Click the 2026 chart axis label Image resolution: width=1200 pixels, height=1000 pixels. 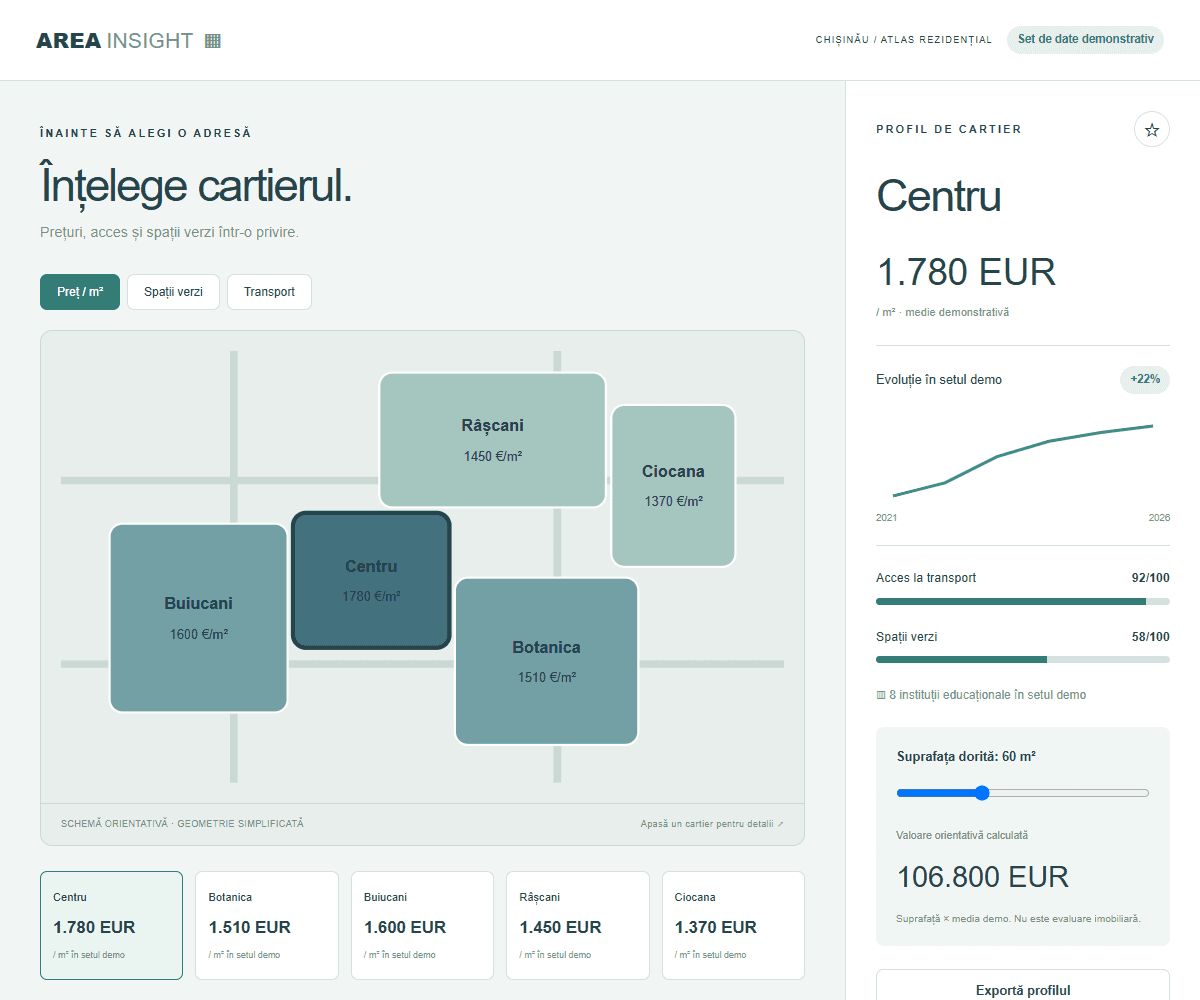(x=1159, y=518)
